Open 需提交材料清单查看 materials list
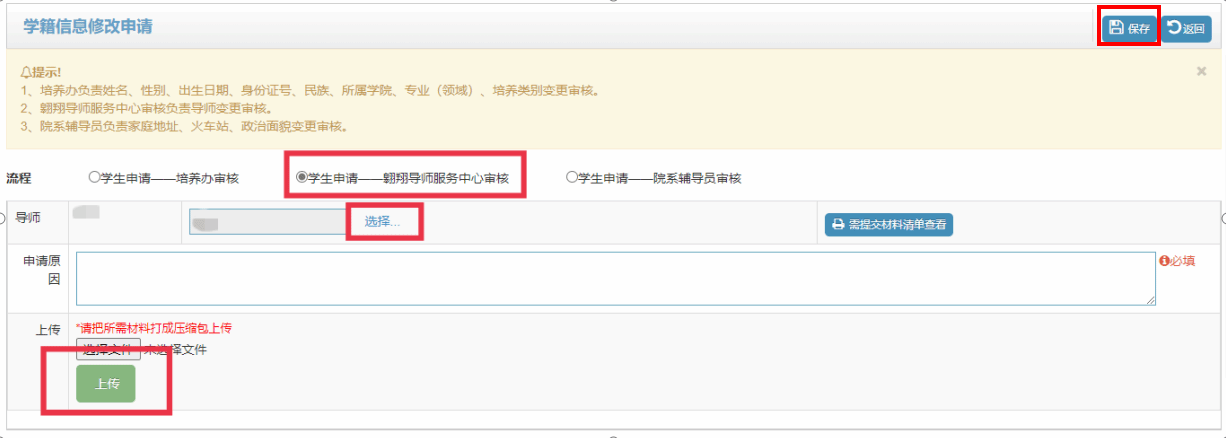This screenshot has width=1226, height=438. (888, 225)
